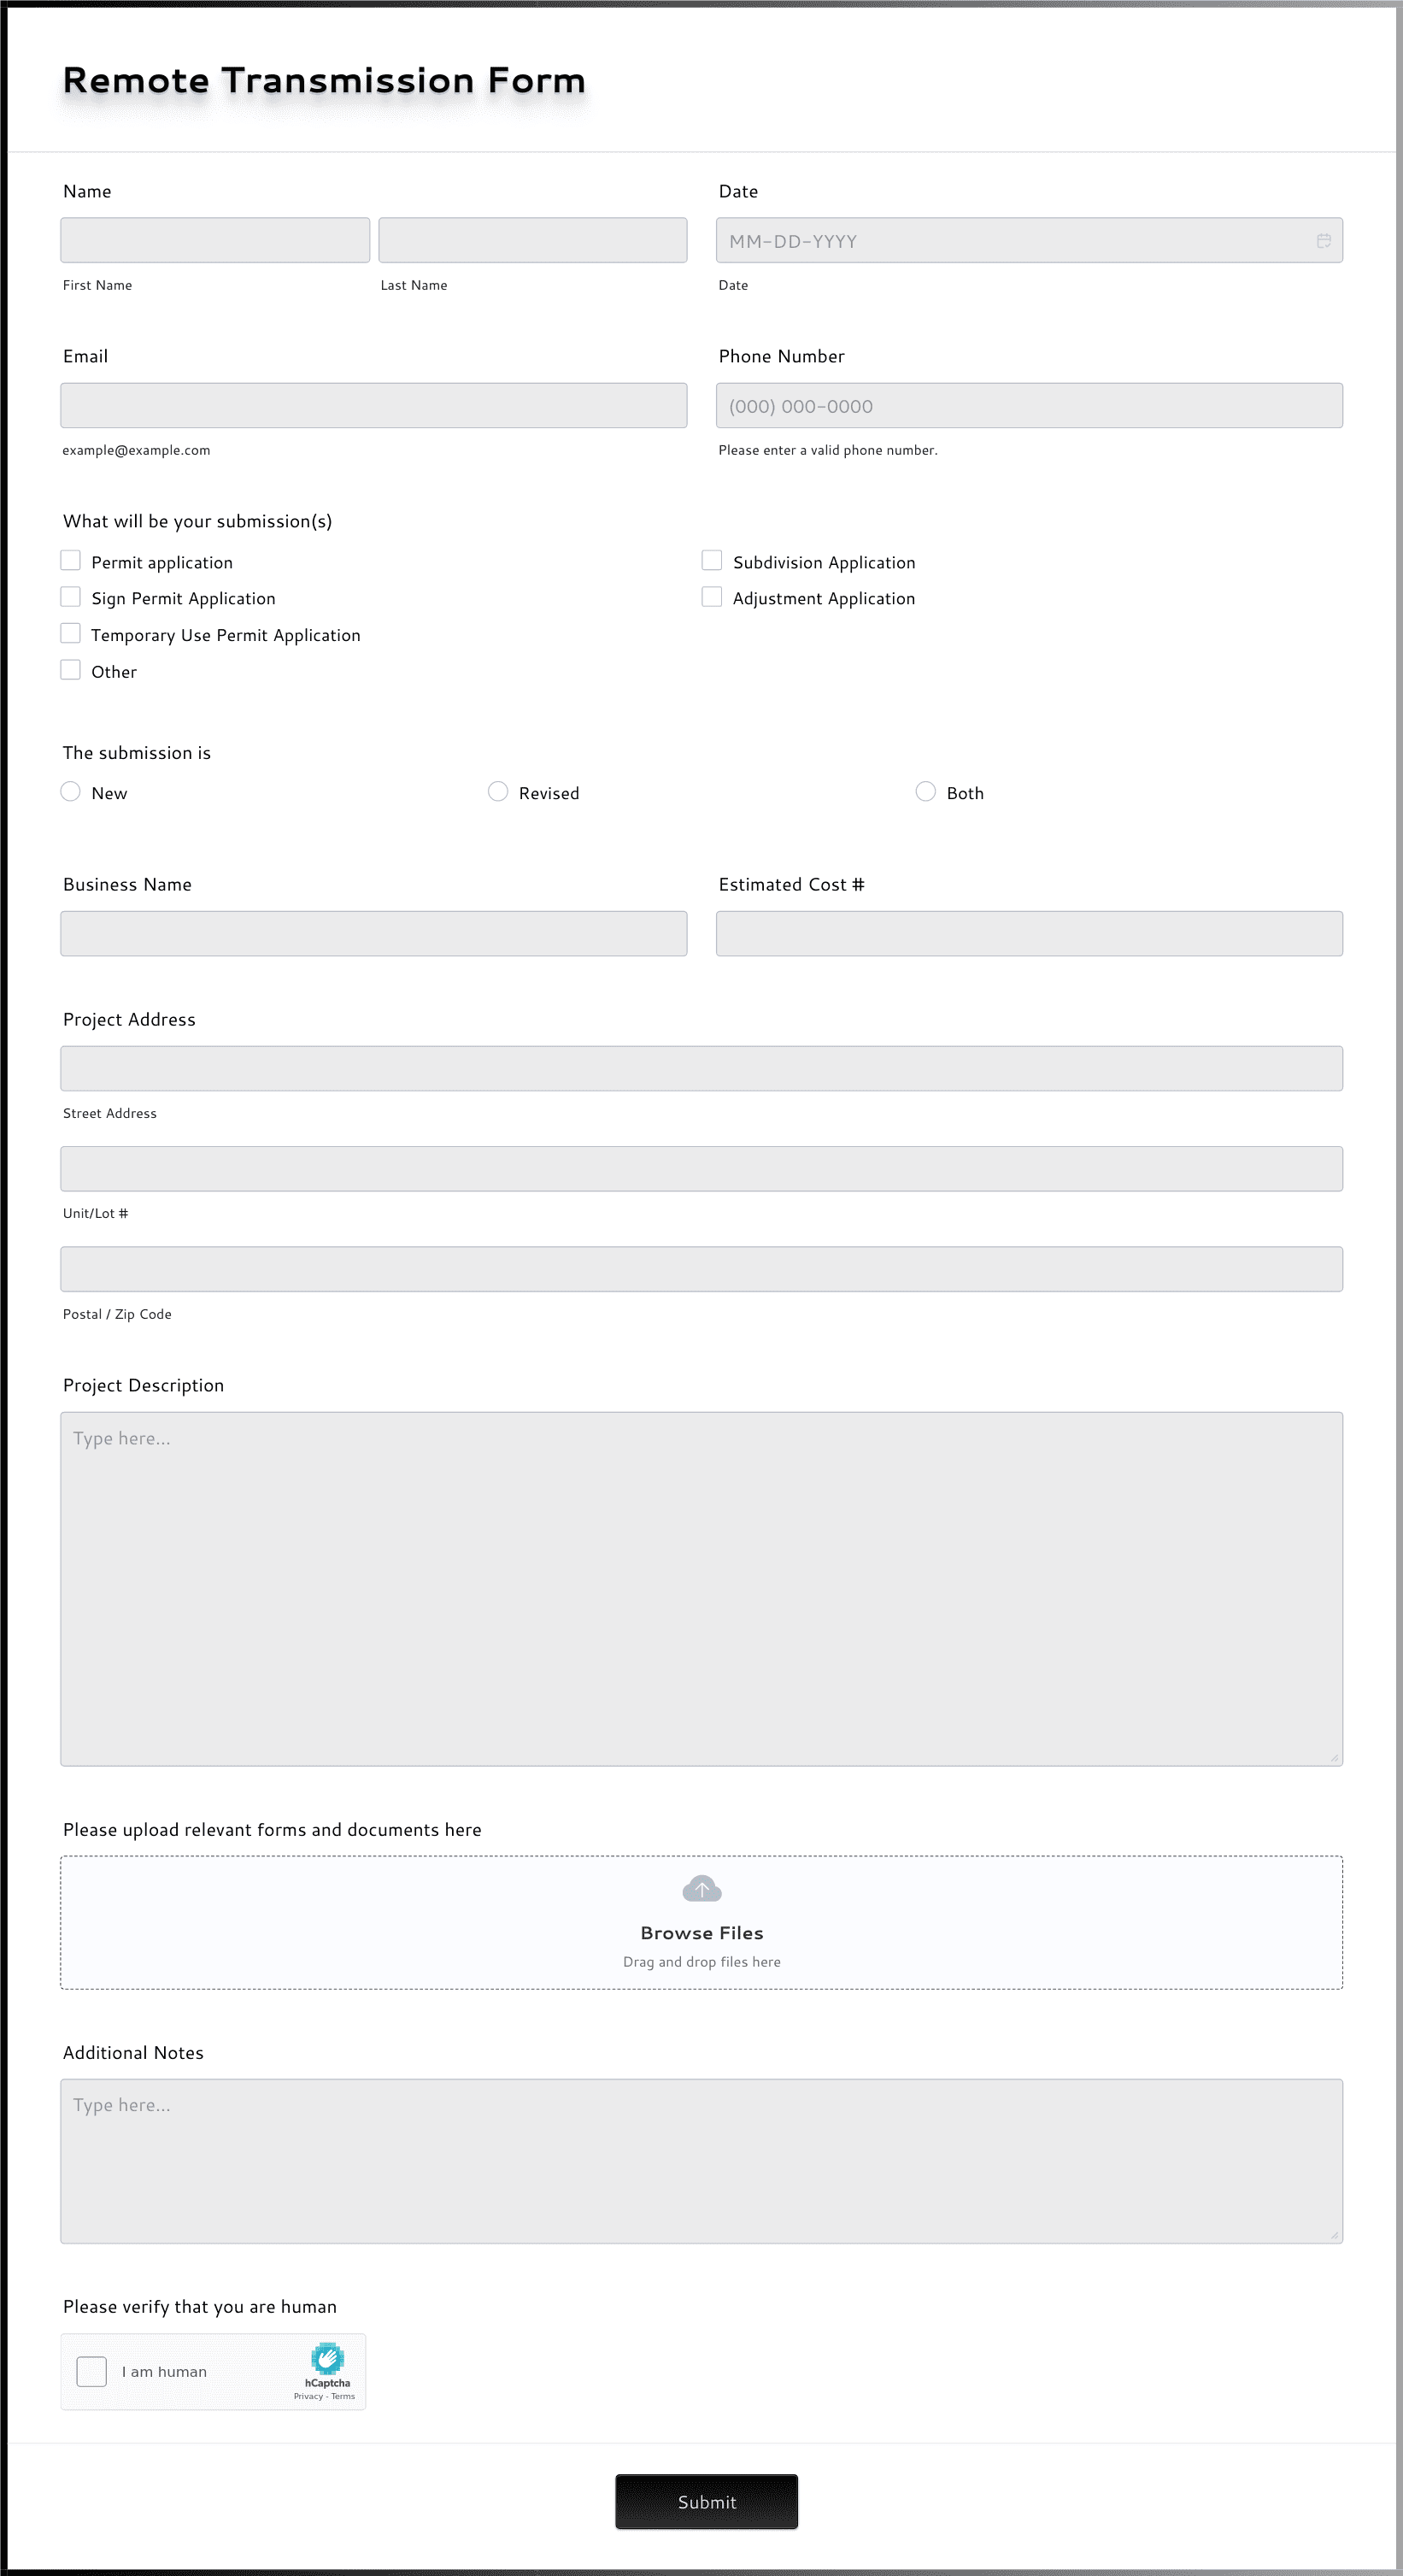Check the Permit application checkbox
1403x2576 pixels.
click(71, 560)
